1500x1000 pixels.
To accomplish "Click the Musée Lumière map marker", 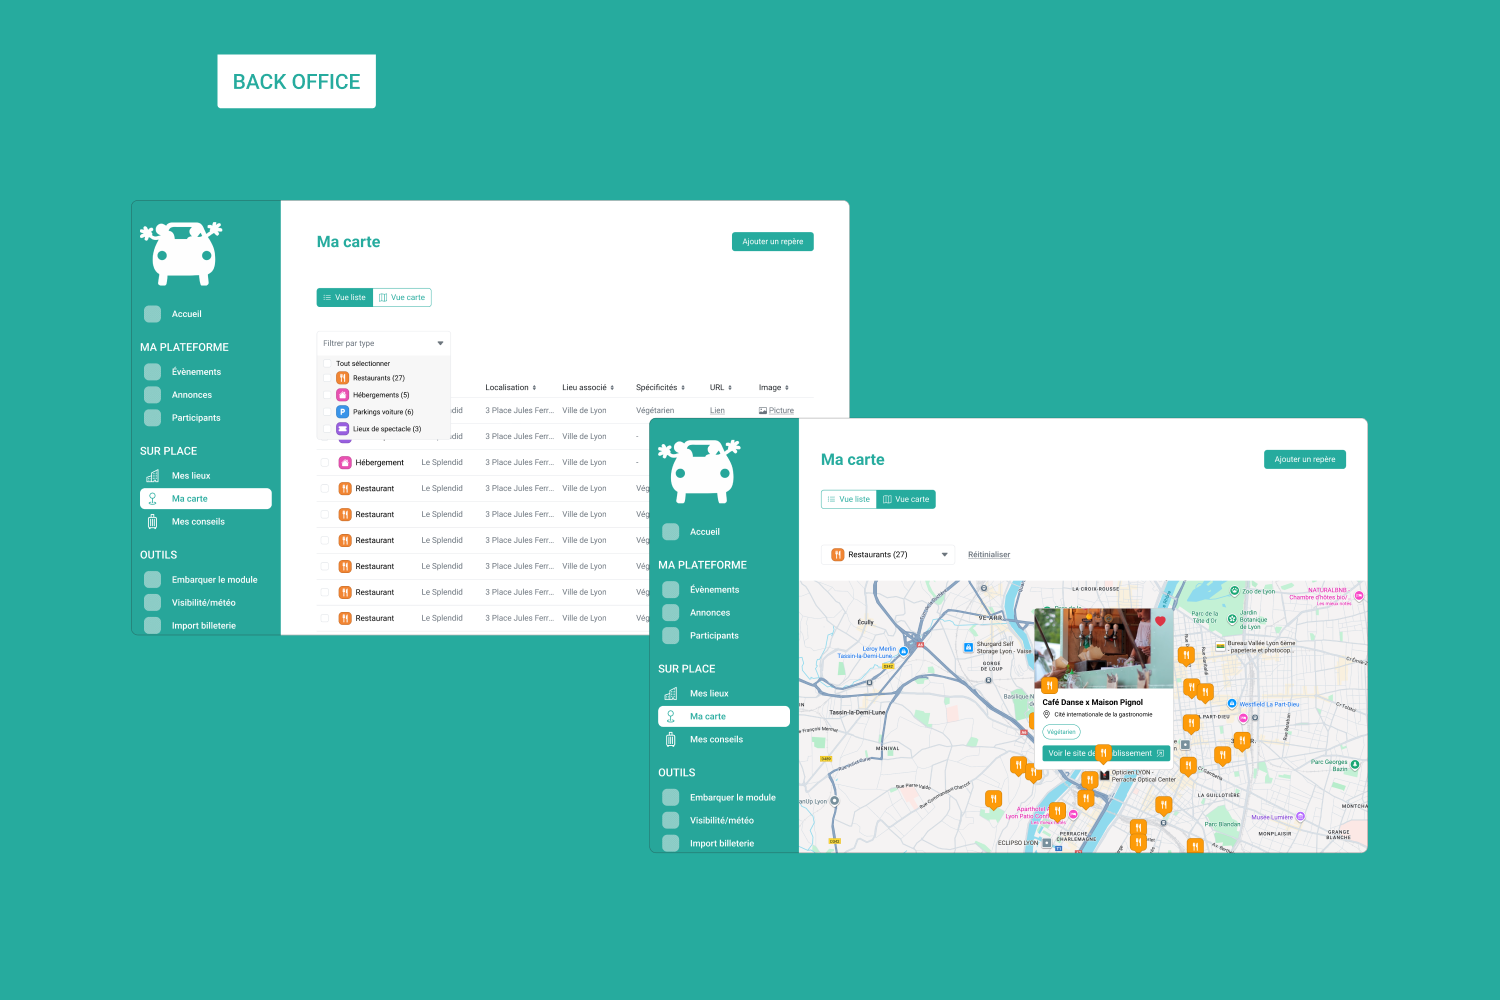I will 1300,817.
